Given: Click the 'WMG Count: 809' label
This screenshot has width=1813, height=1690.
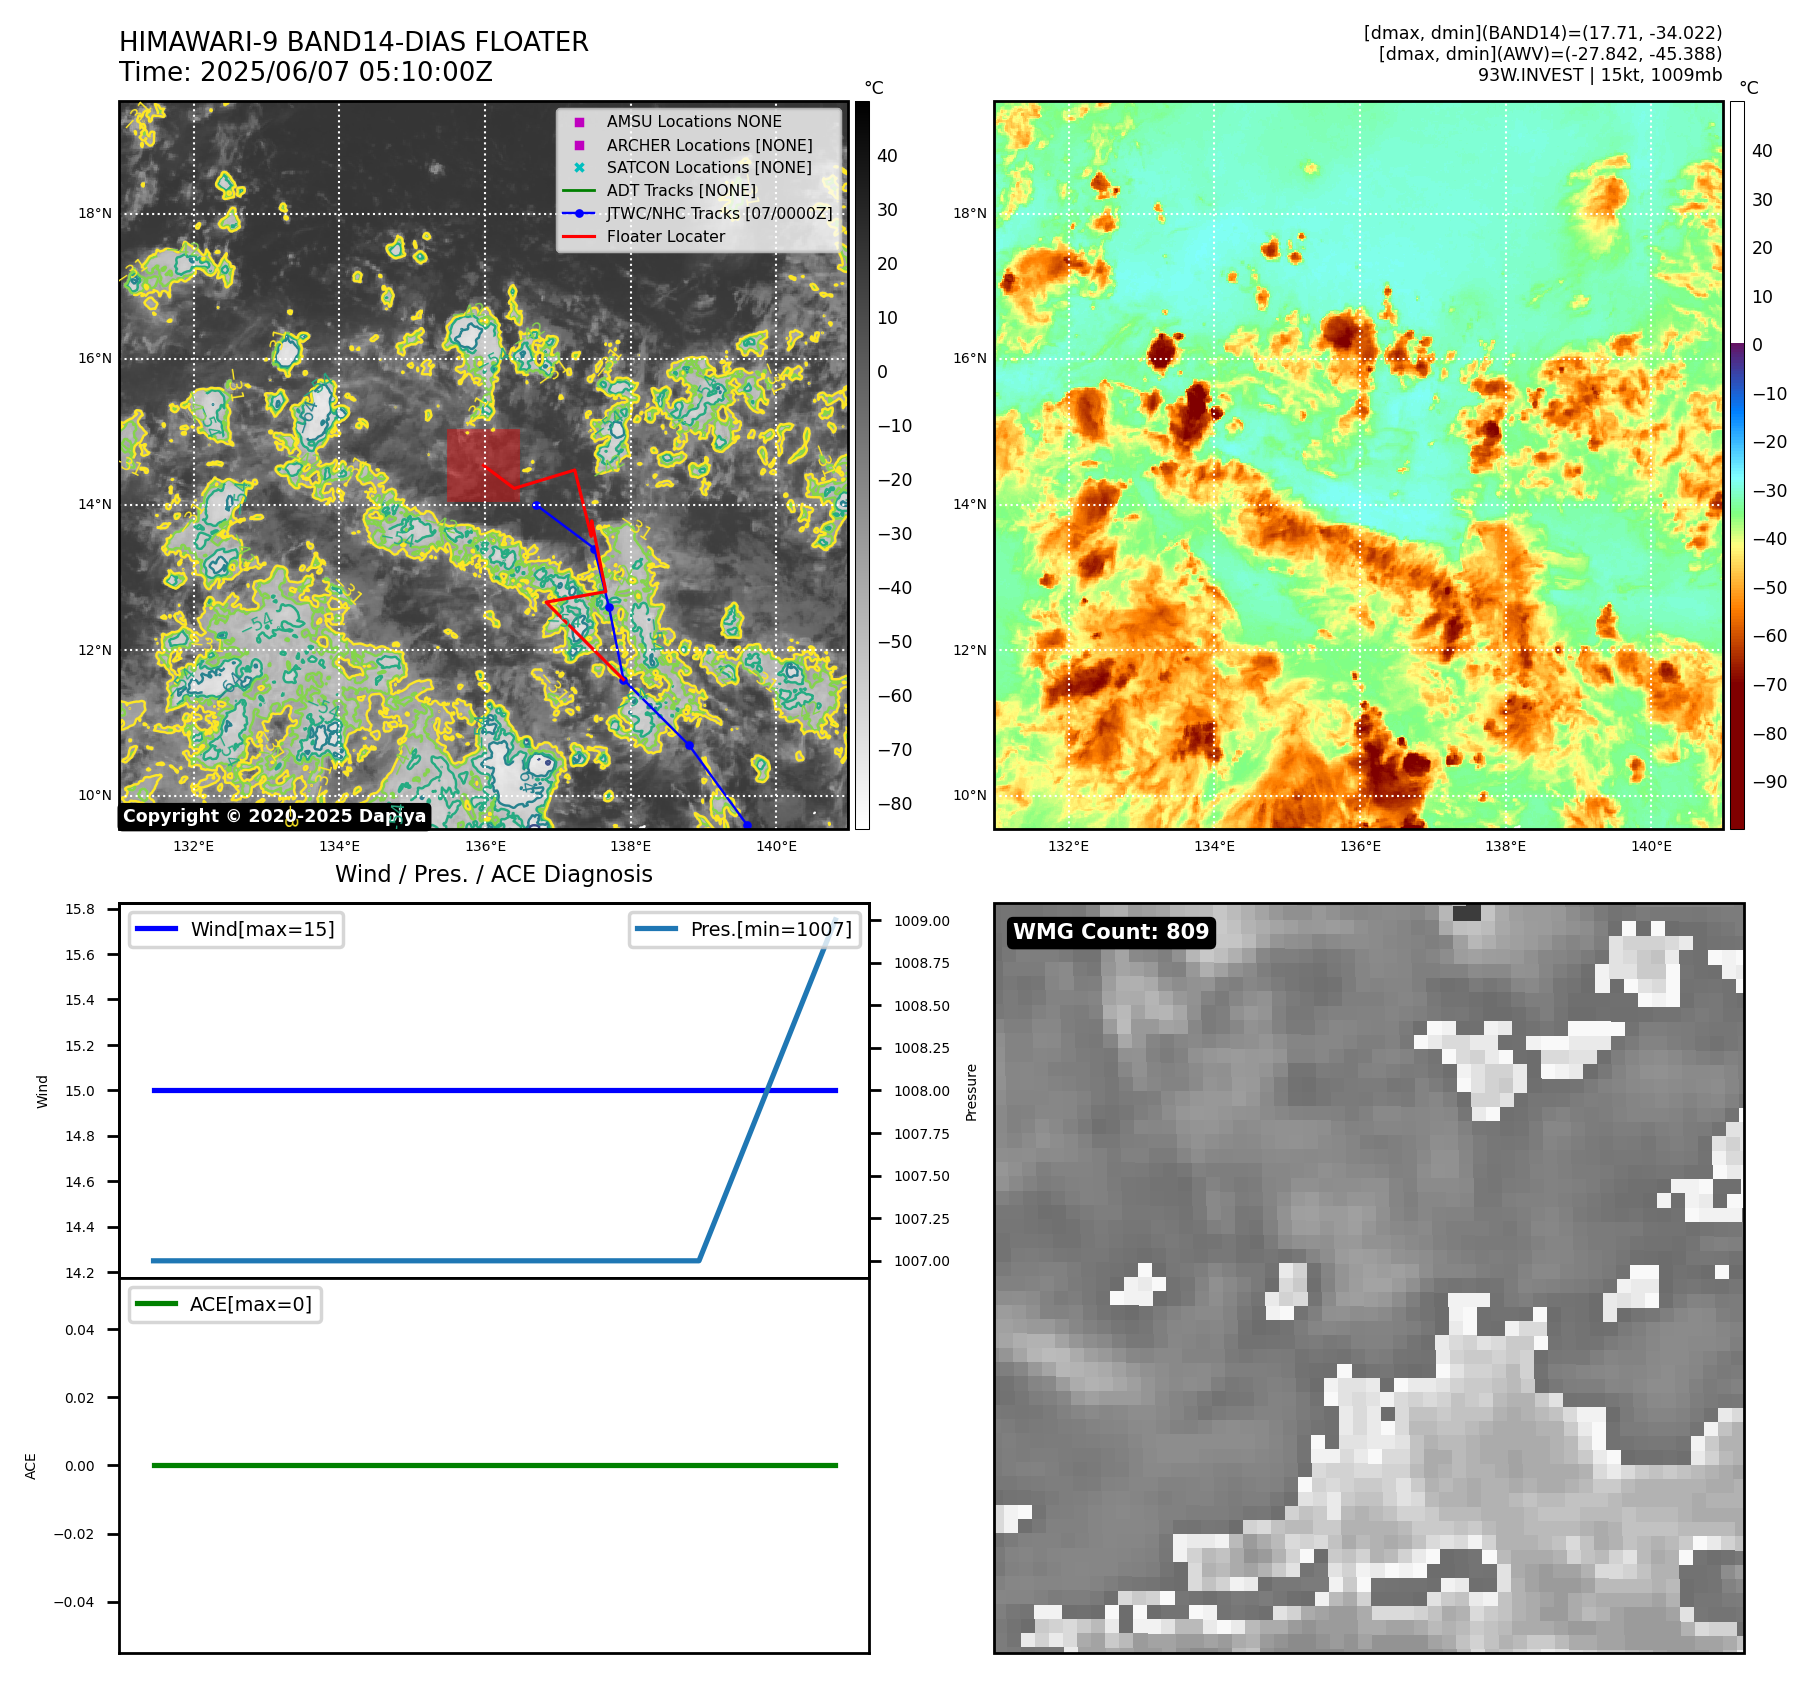Looking at the screenshot, I should pos(1111,932).
